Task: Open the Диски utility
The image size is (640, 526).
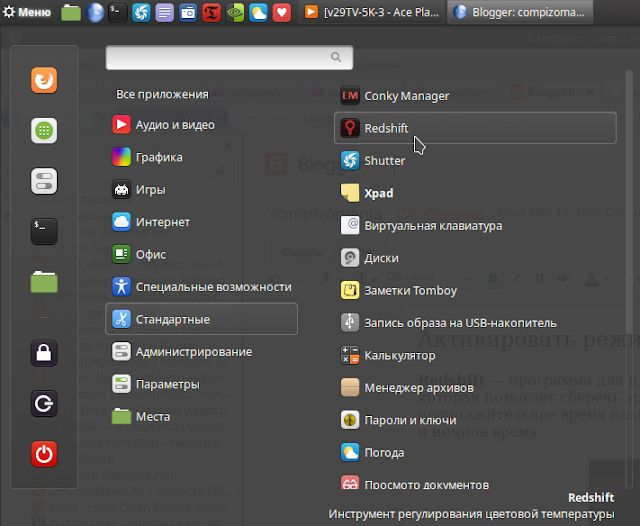Action: click(475, 257)
